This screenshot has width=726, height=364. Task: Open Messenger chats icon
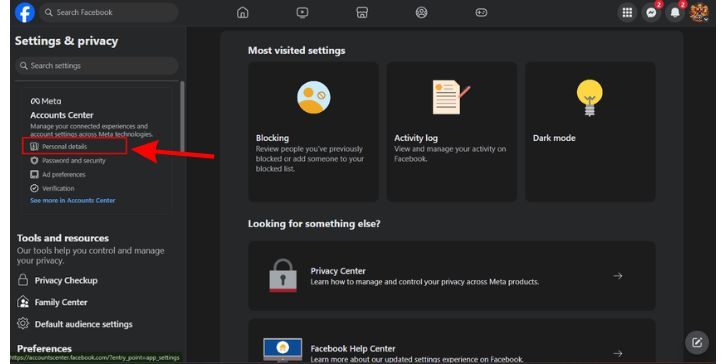651,13
